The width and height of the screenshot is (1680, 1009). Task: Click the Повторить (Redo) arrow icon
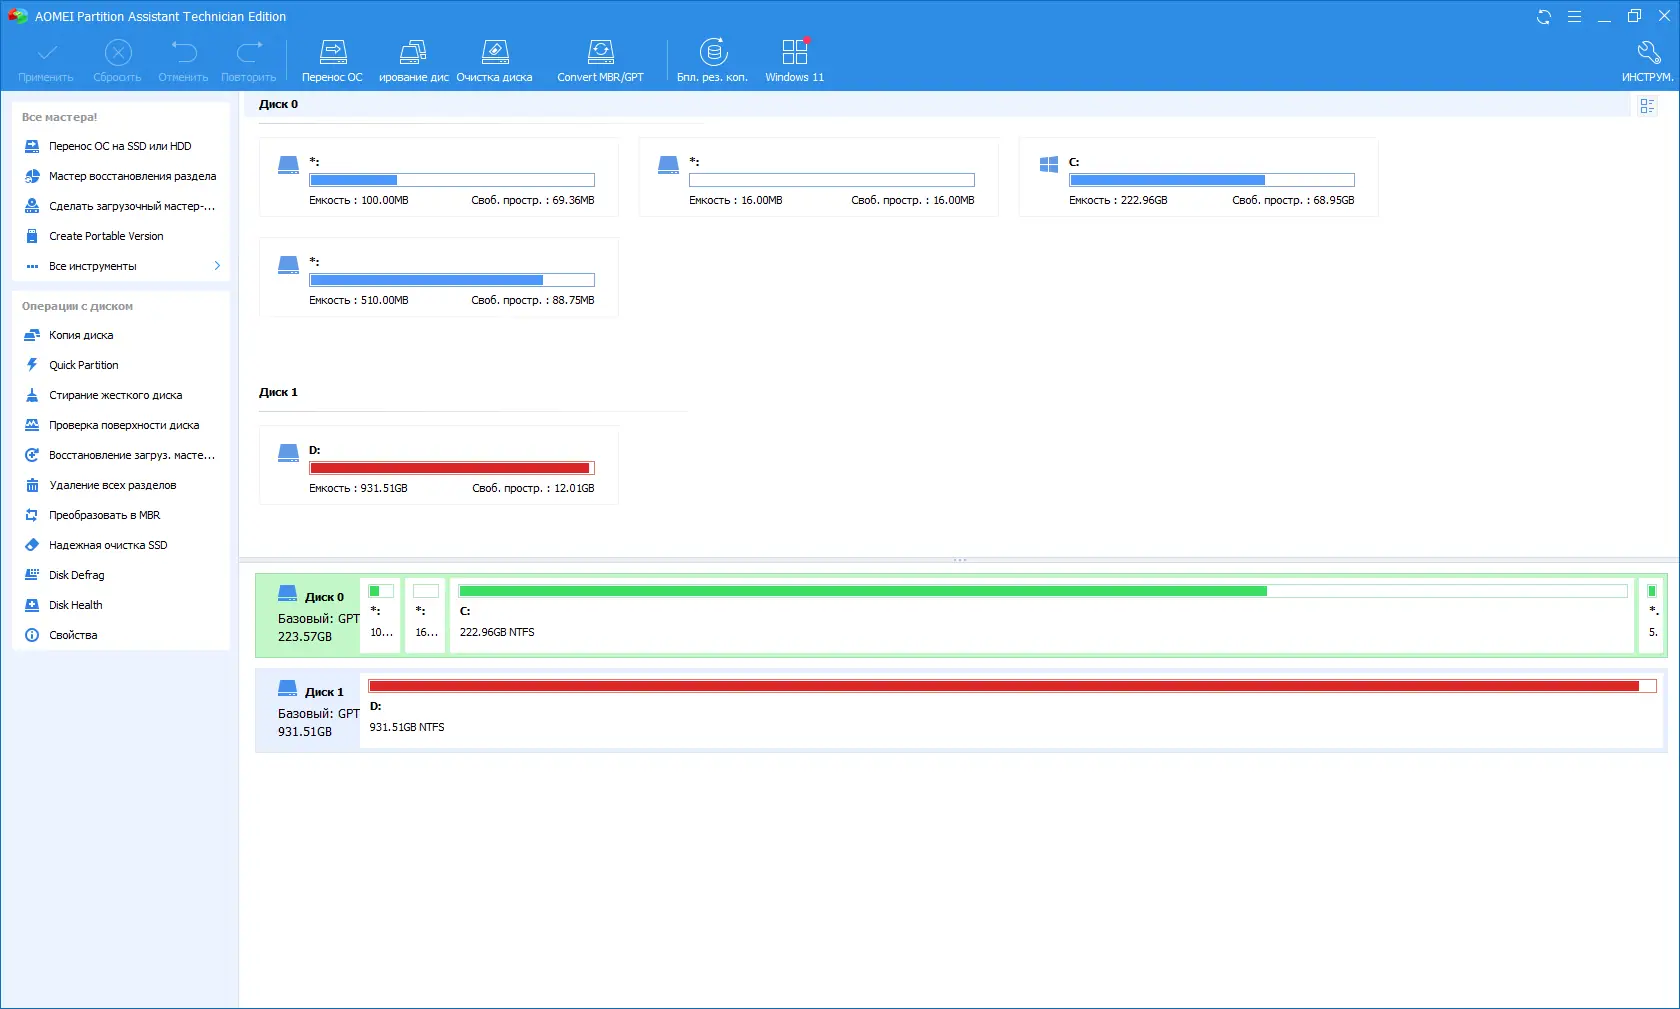coord(249,51)
